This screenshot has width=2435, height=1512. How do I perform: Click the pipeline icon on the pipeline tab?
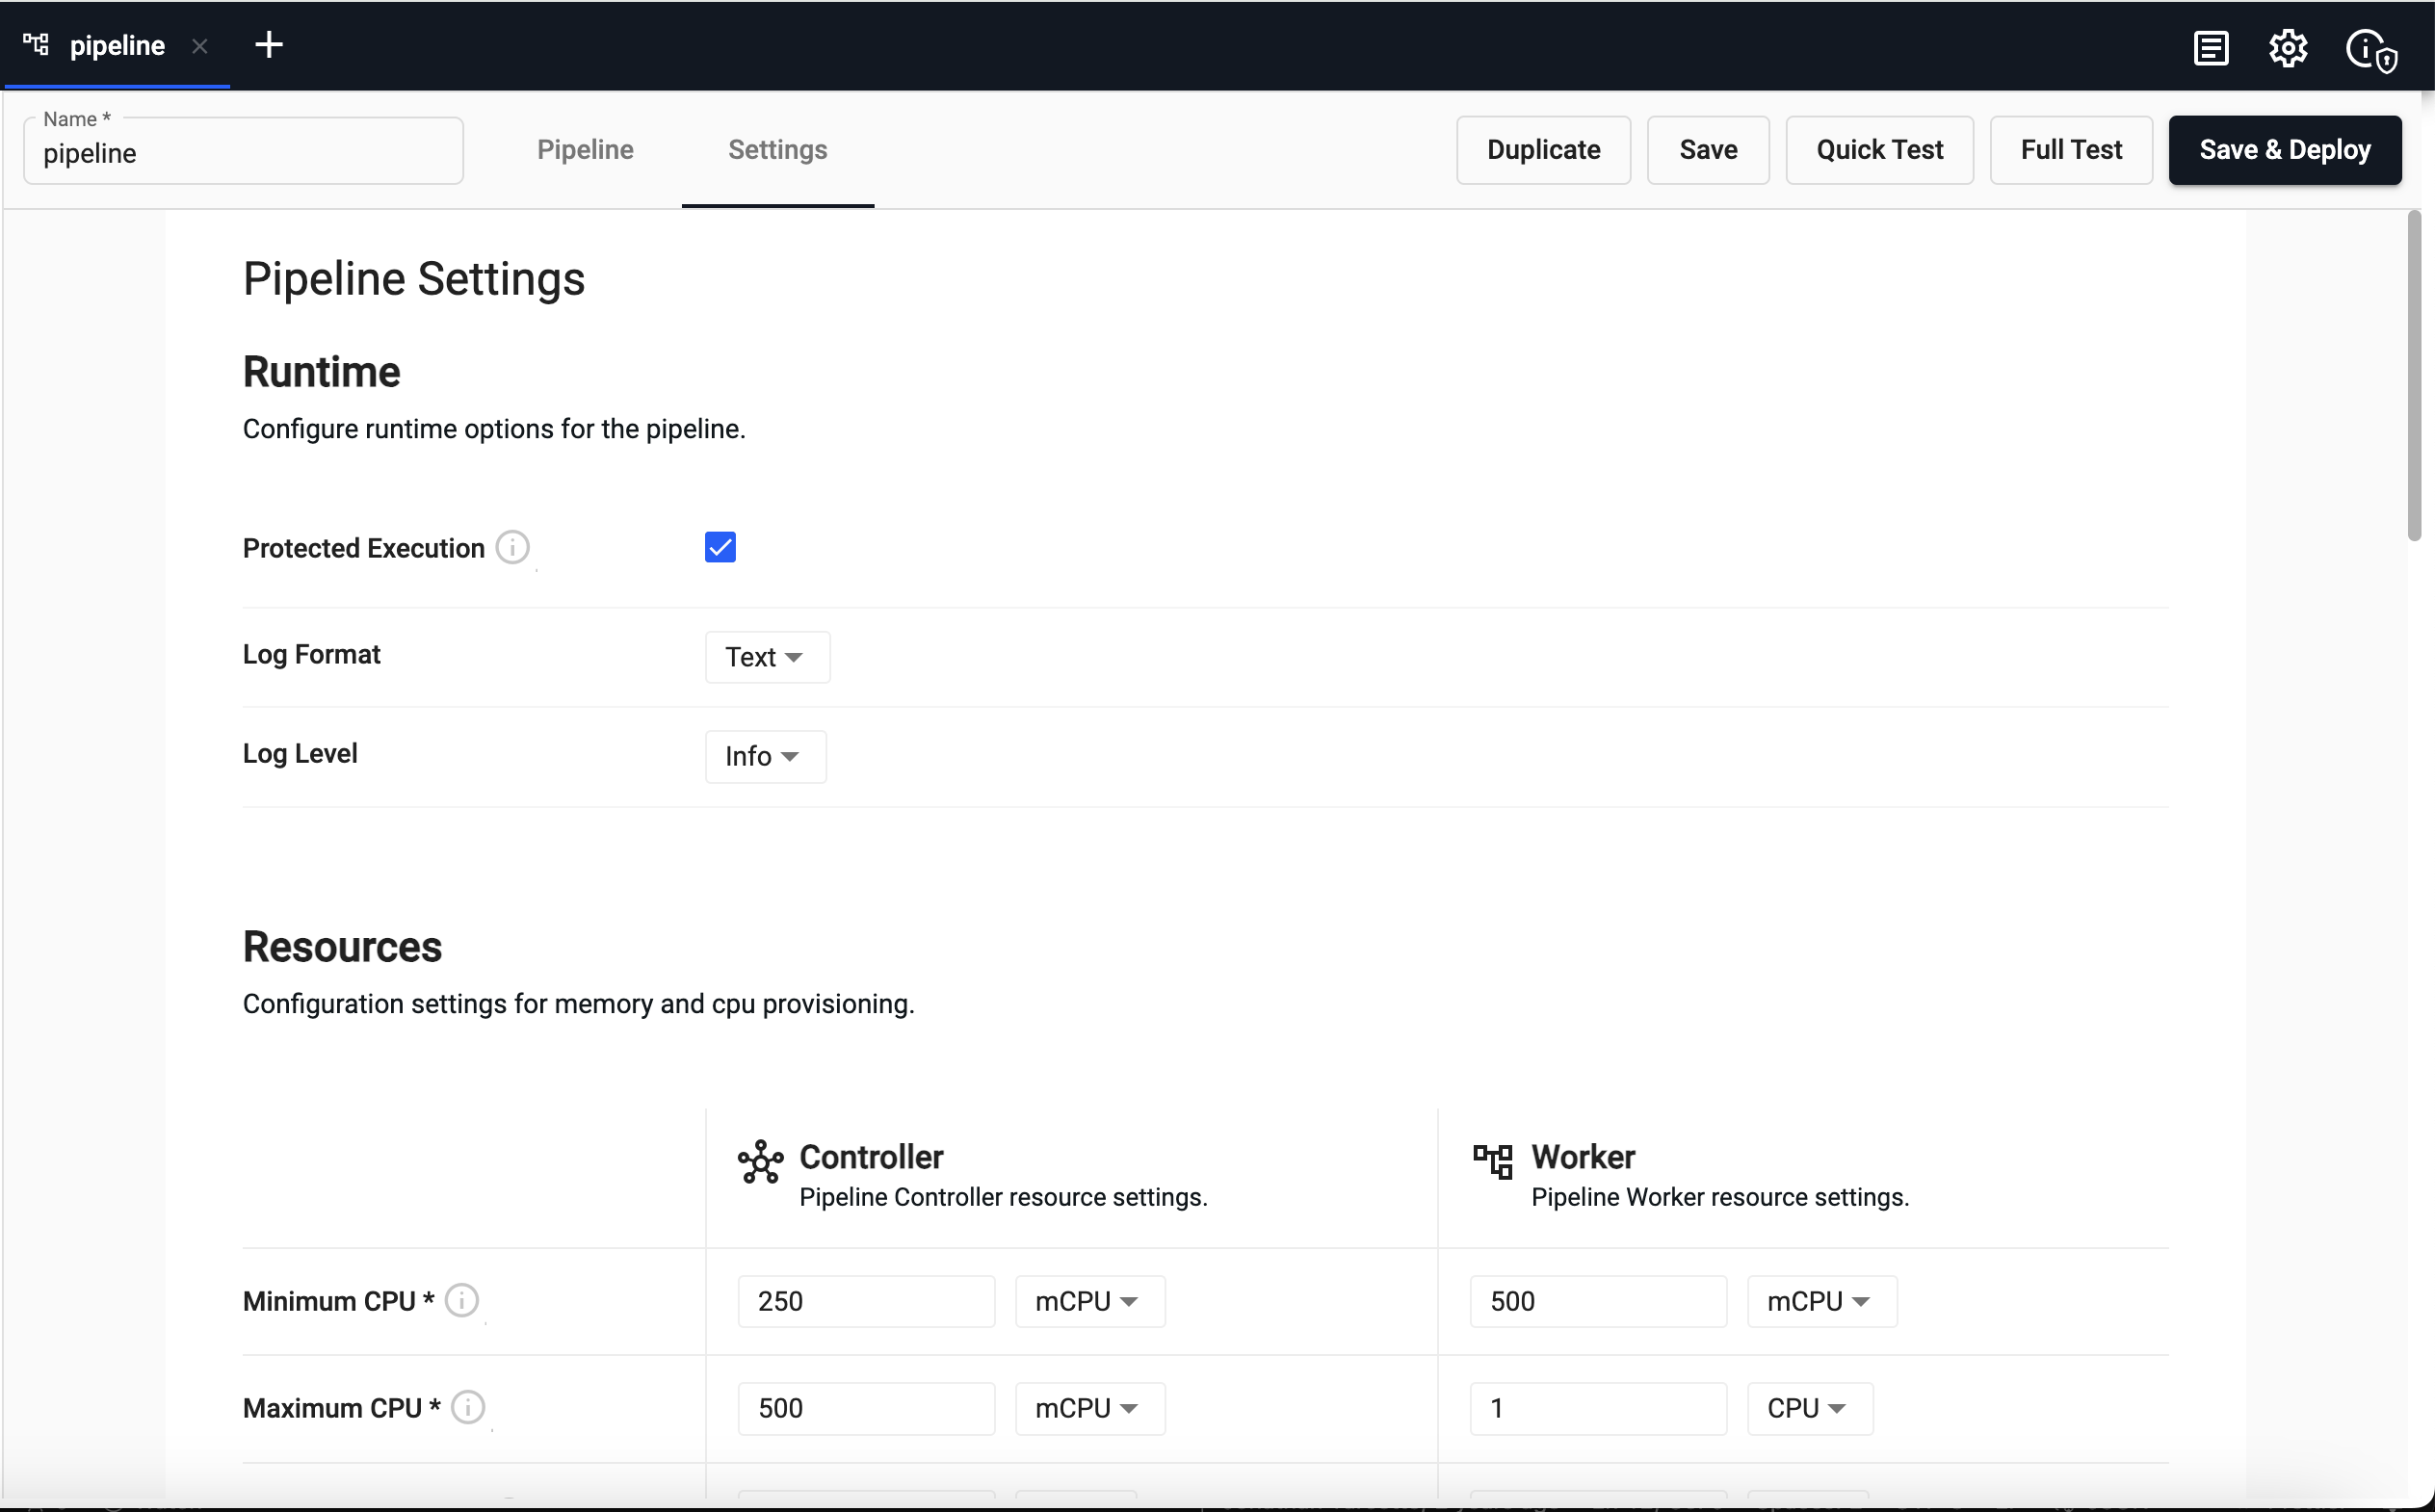(x=35, y=44)
